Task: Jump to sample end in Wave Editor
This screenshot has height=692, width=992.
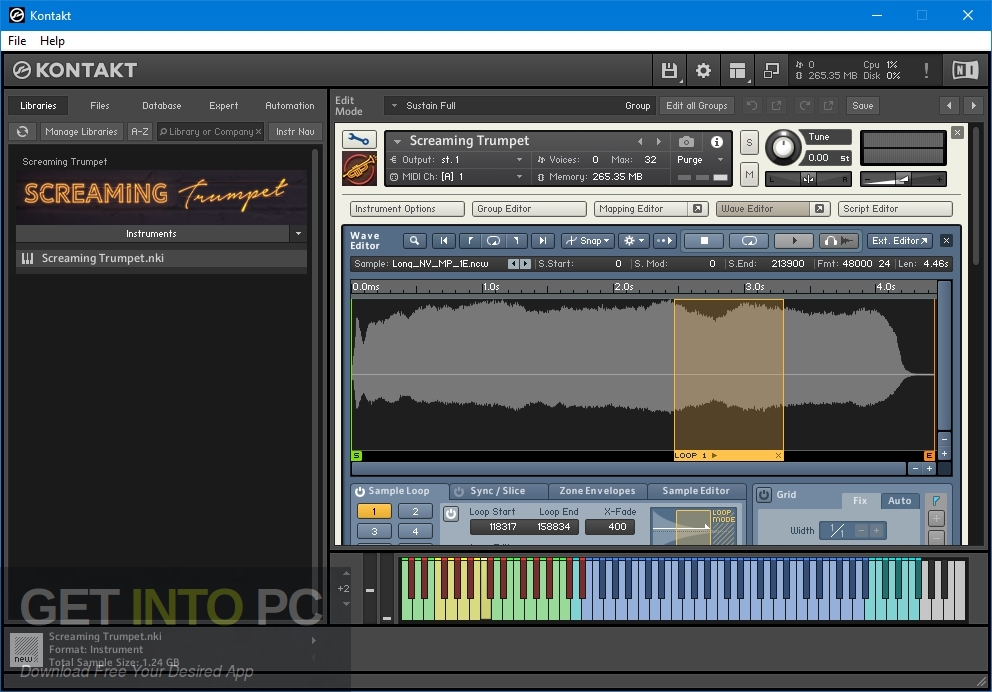Action: [542, 241]
